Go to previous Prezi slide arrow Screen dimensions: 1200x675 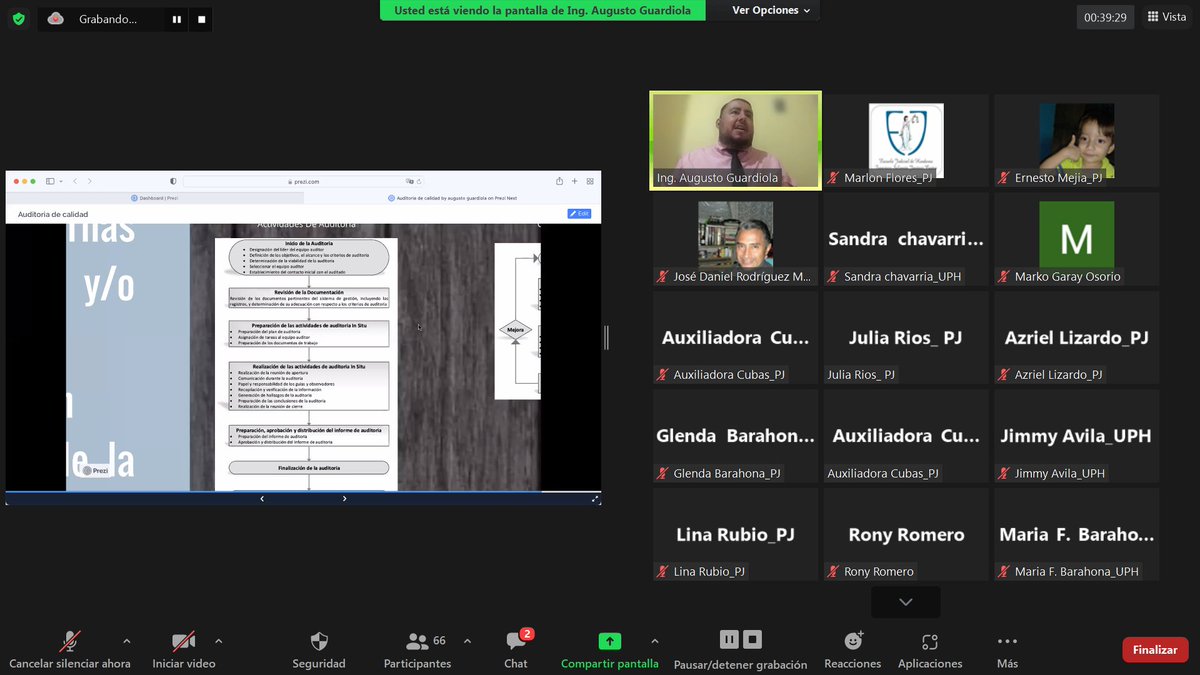click(262, 498)
